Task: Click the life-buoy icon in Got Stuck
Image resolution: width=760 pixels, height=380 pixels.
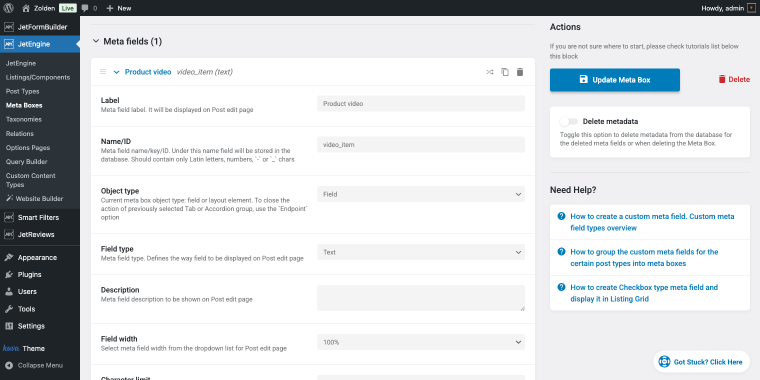Action: click(x=664, y=362)
